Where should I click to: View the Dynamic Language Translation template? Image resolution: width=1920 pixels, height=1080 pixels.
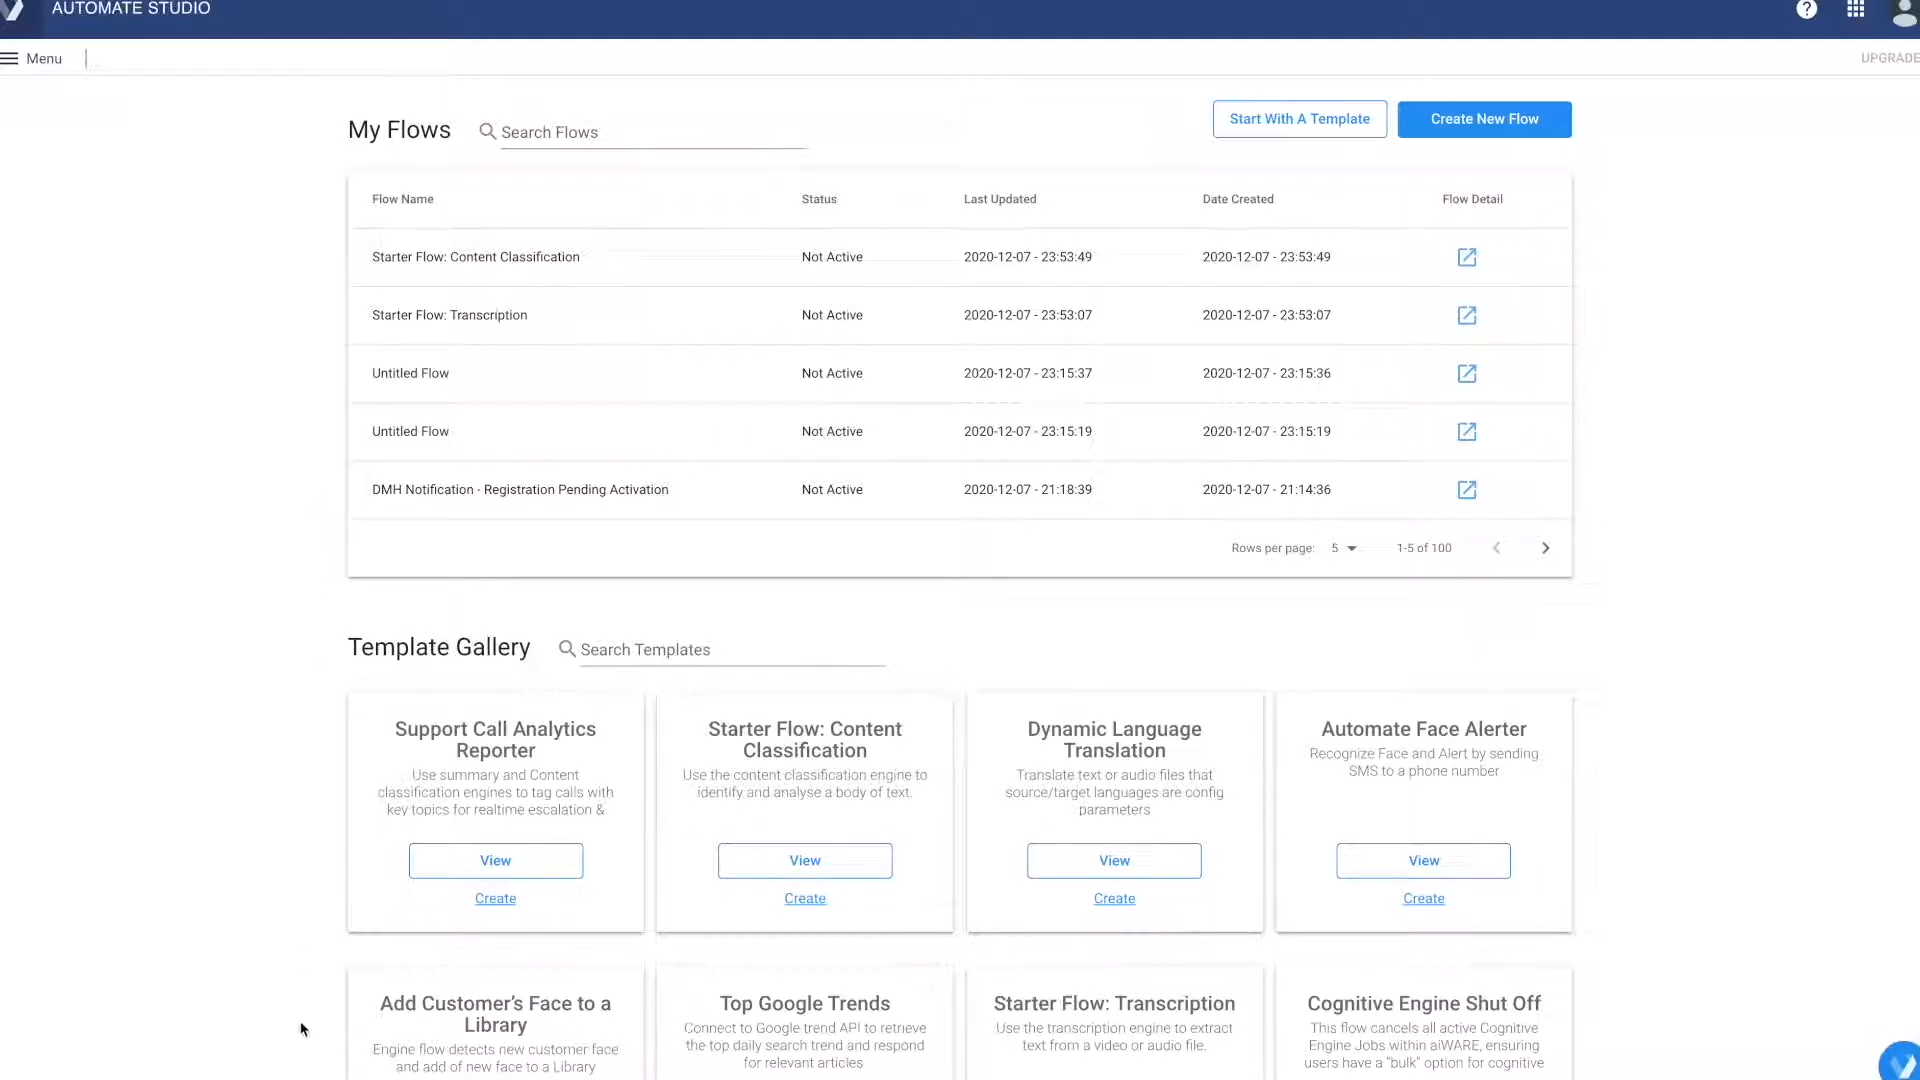click(x=1114, y=860)
